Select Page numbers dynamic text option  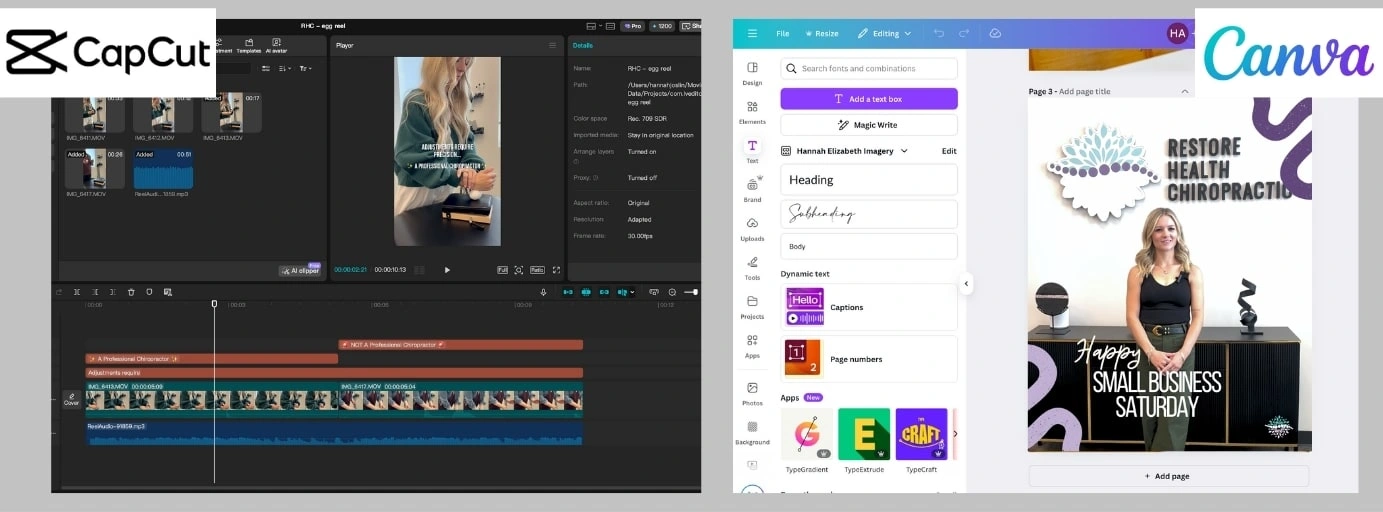coord(869,359)
